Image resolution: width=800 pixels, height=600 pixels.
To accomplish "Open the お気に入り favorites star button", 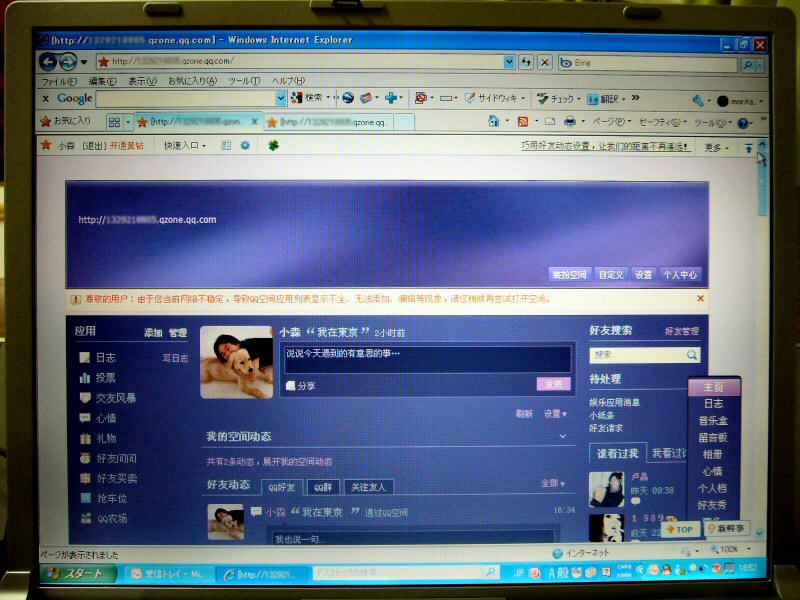I will [x=66, y=121].
